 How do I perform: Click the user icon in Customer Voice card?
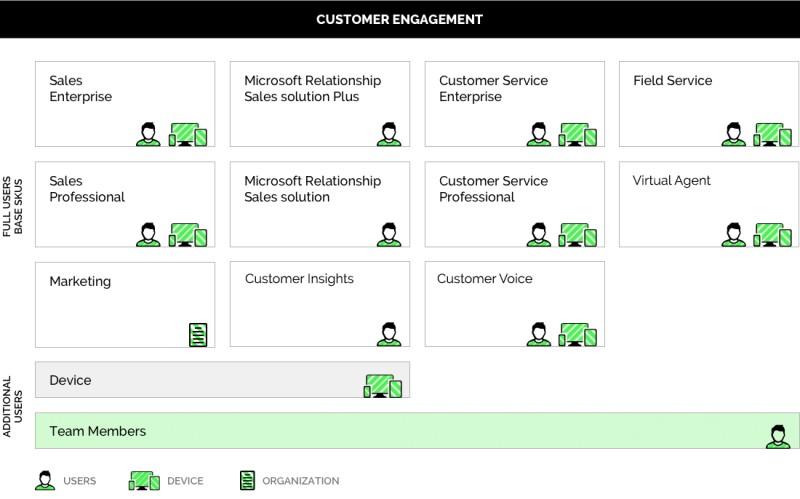click(539, 334)
